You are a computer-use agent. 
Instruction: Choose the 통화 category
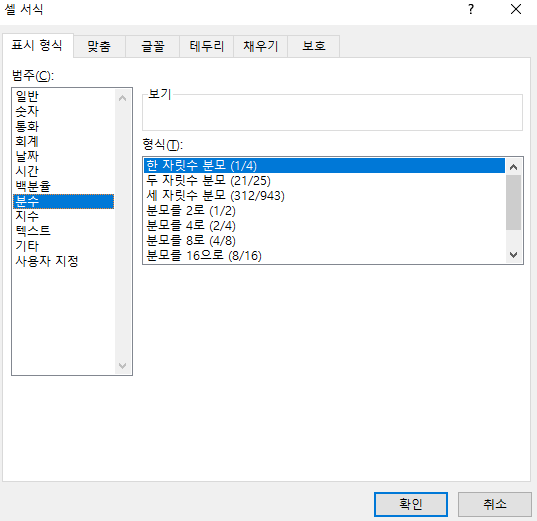click(x=63, y=126)
